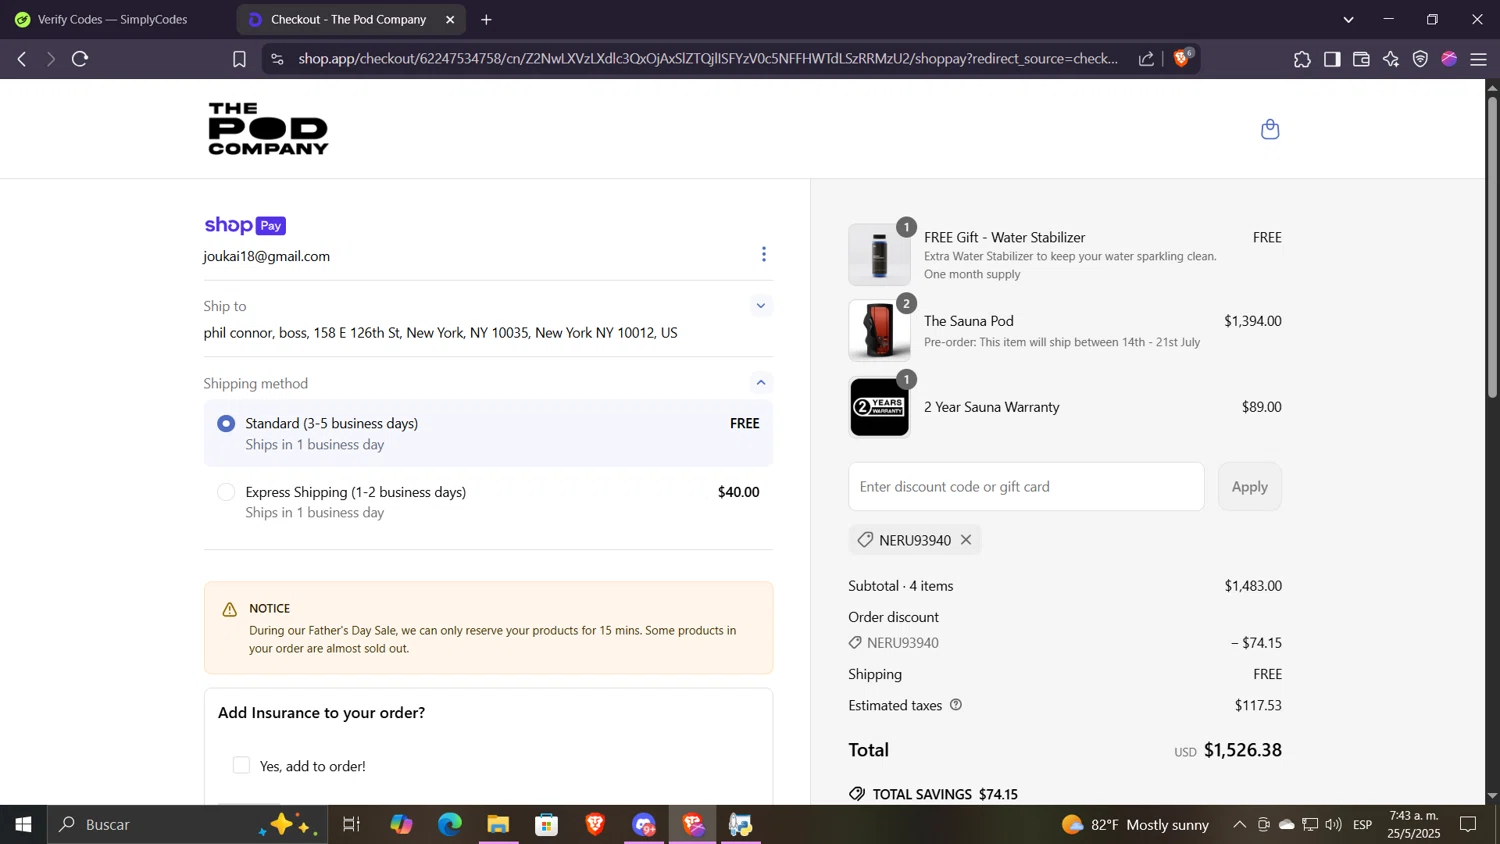Open Leo AI assistant icon
1500x844 pixels.
1391,59
